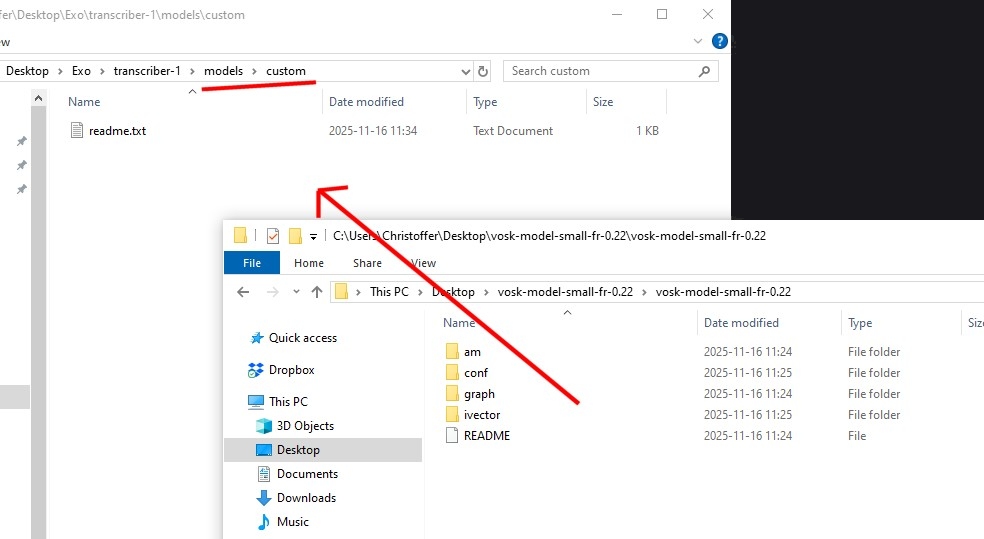Click the Properties icon in quick access toolbar
This screenshot has height=539, width=984.
point(273,236)
